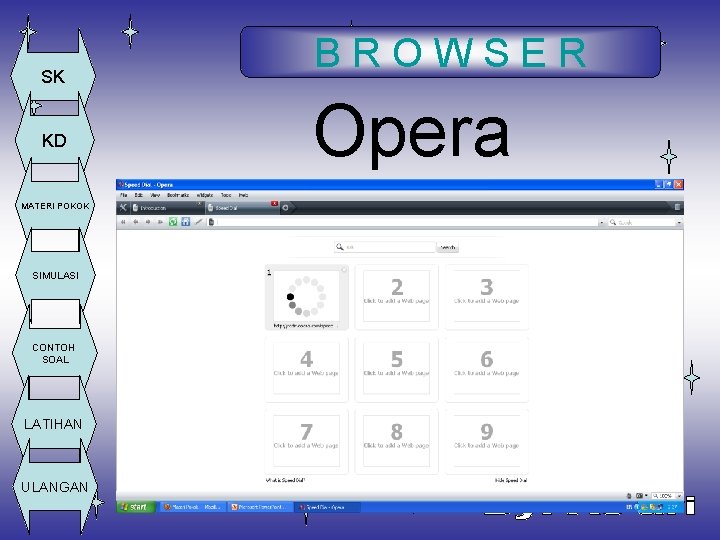Viewport: 720px width, 540px height.
Task: Switch to Mozilla Firefox taskbar item
Action: coord(193,507)
